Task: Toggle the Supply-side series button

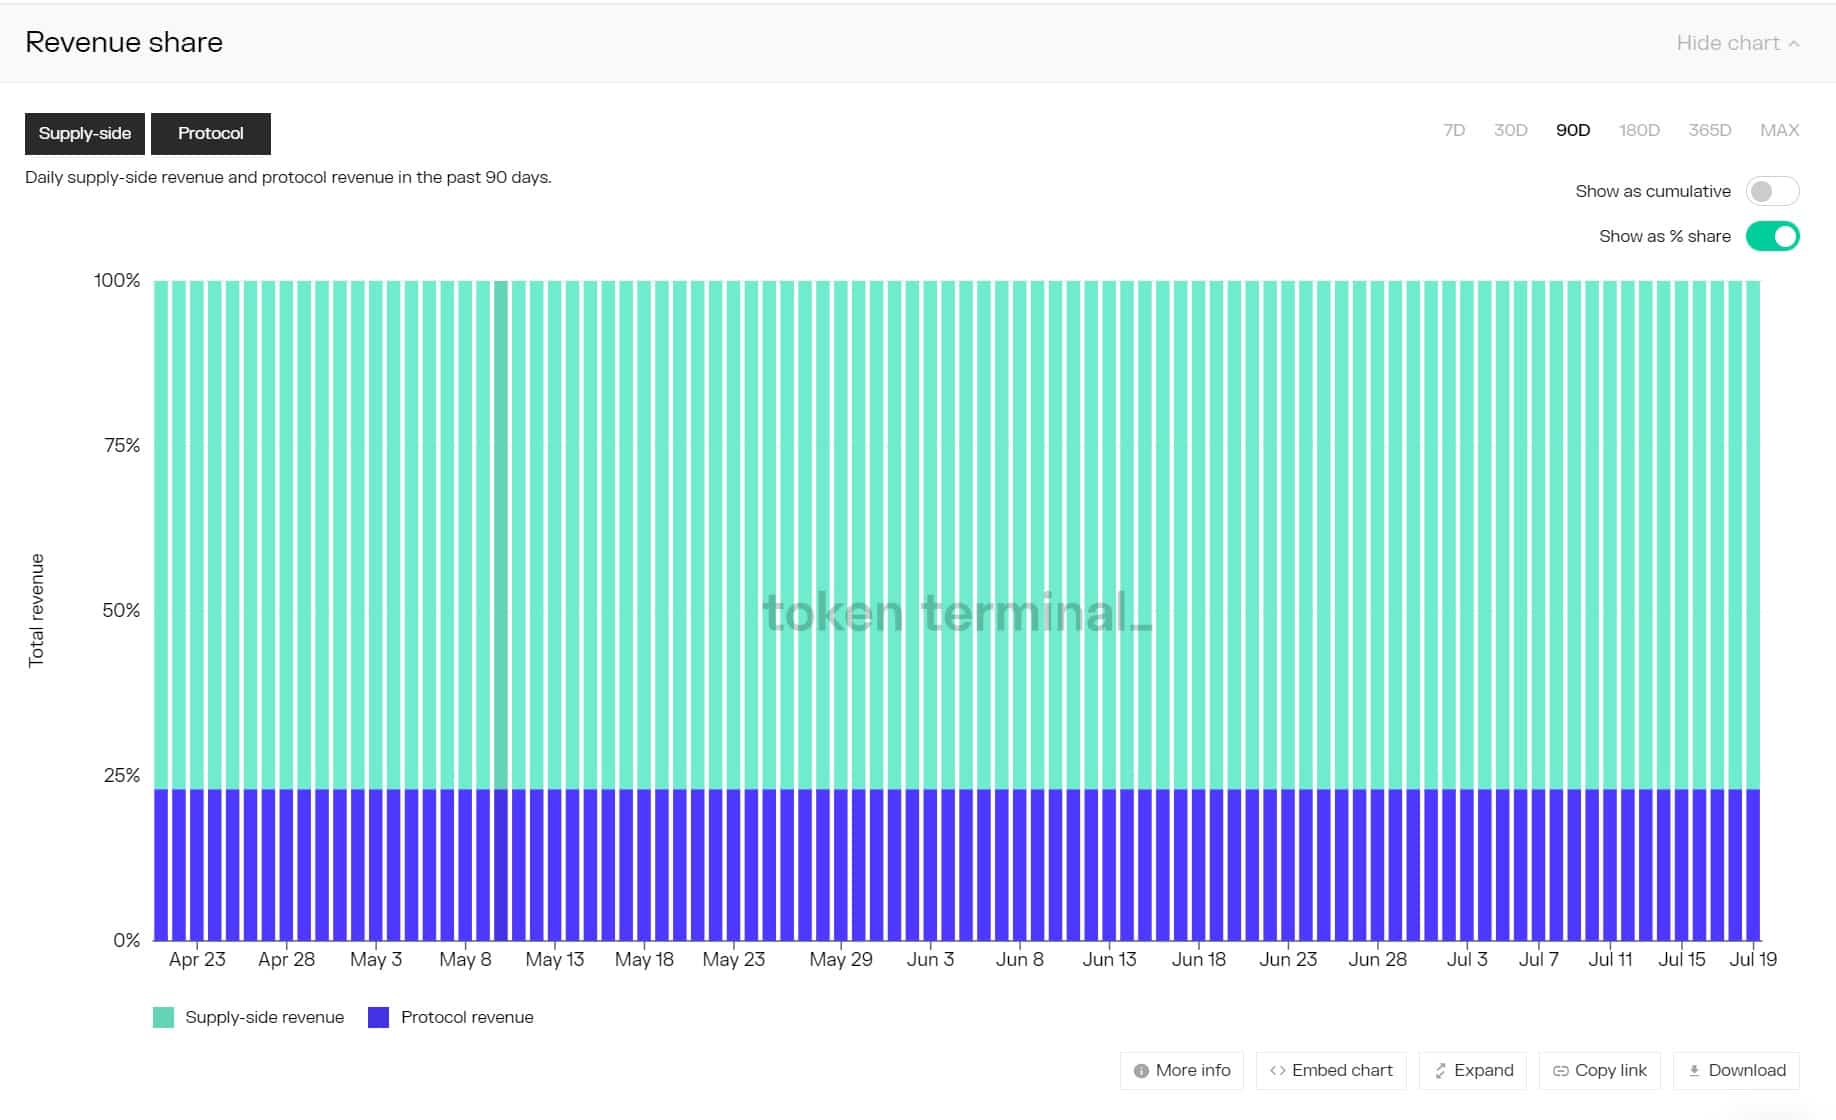Action: pos(85,134)
